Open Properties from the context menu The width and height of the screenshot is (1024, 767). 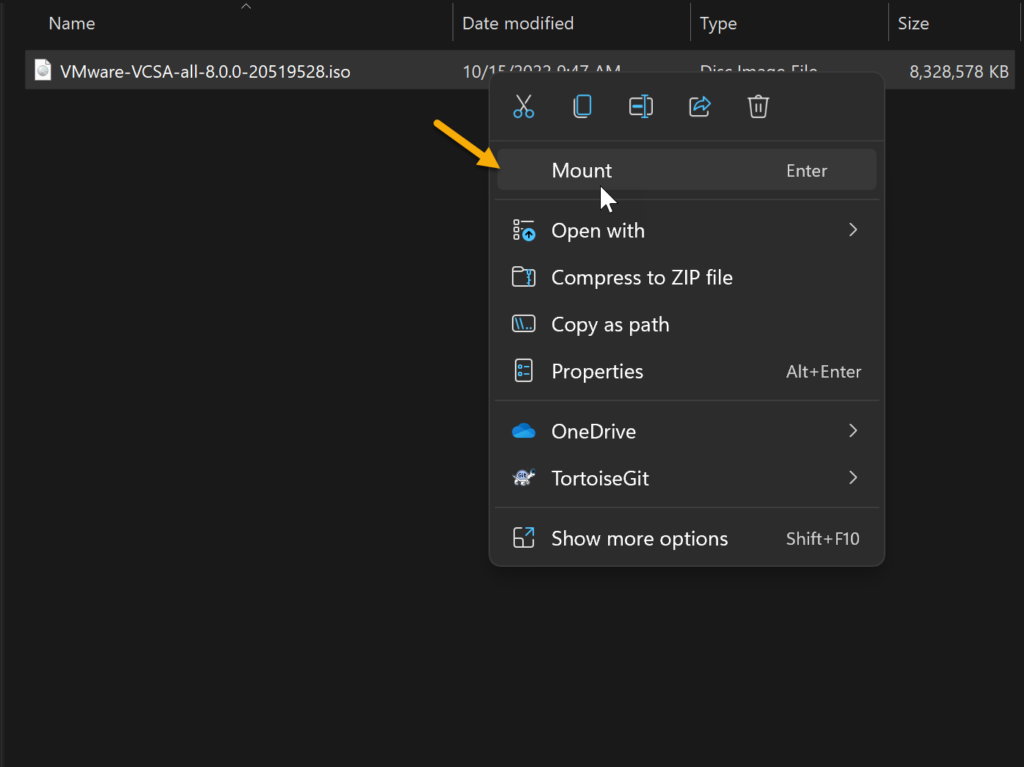(597, 372)
